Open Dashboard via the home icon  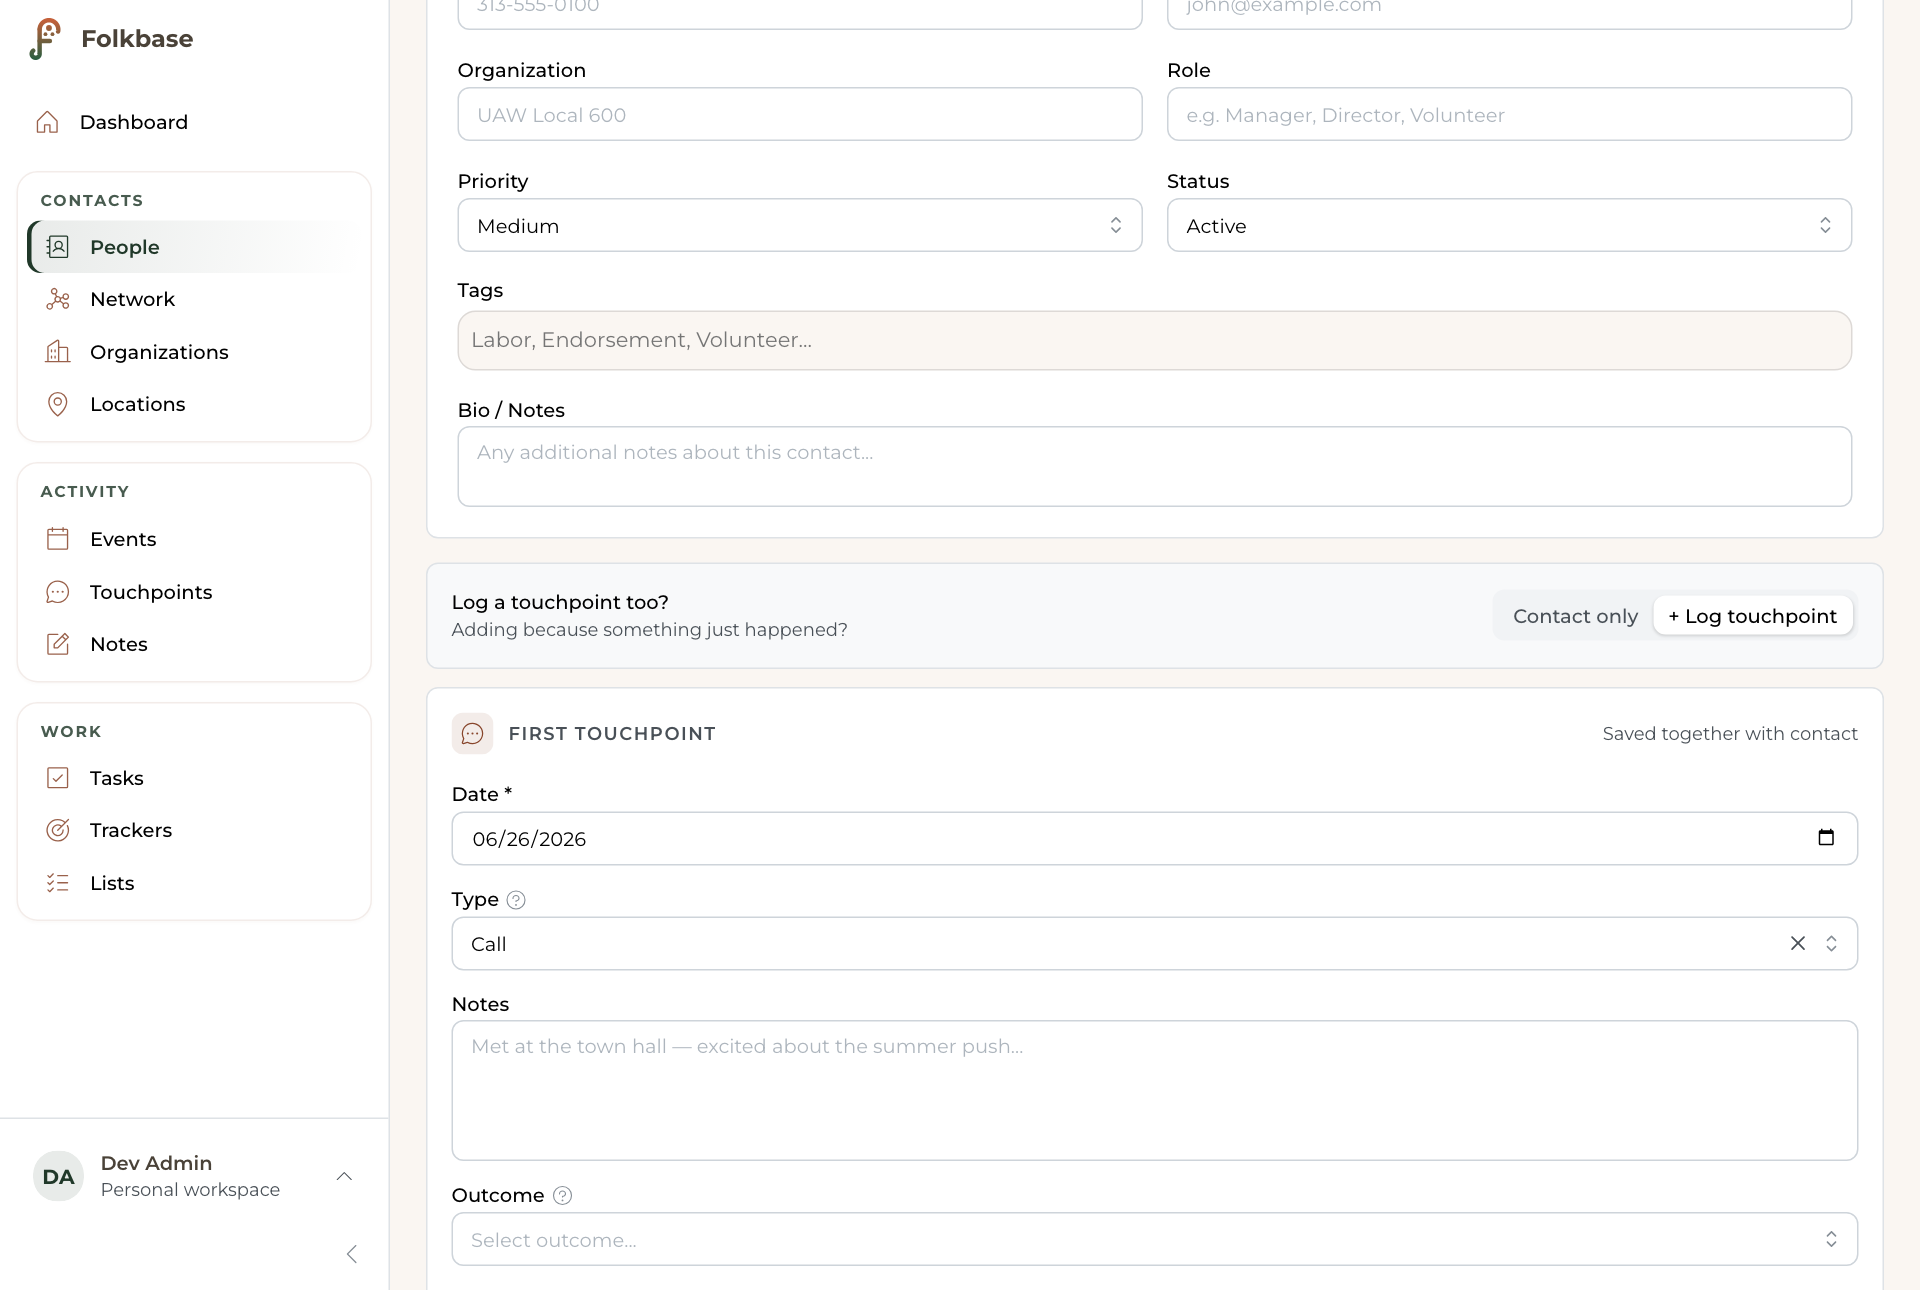(x=47, y=122)
